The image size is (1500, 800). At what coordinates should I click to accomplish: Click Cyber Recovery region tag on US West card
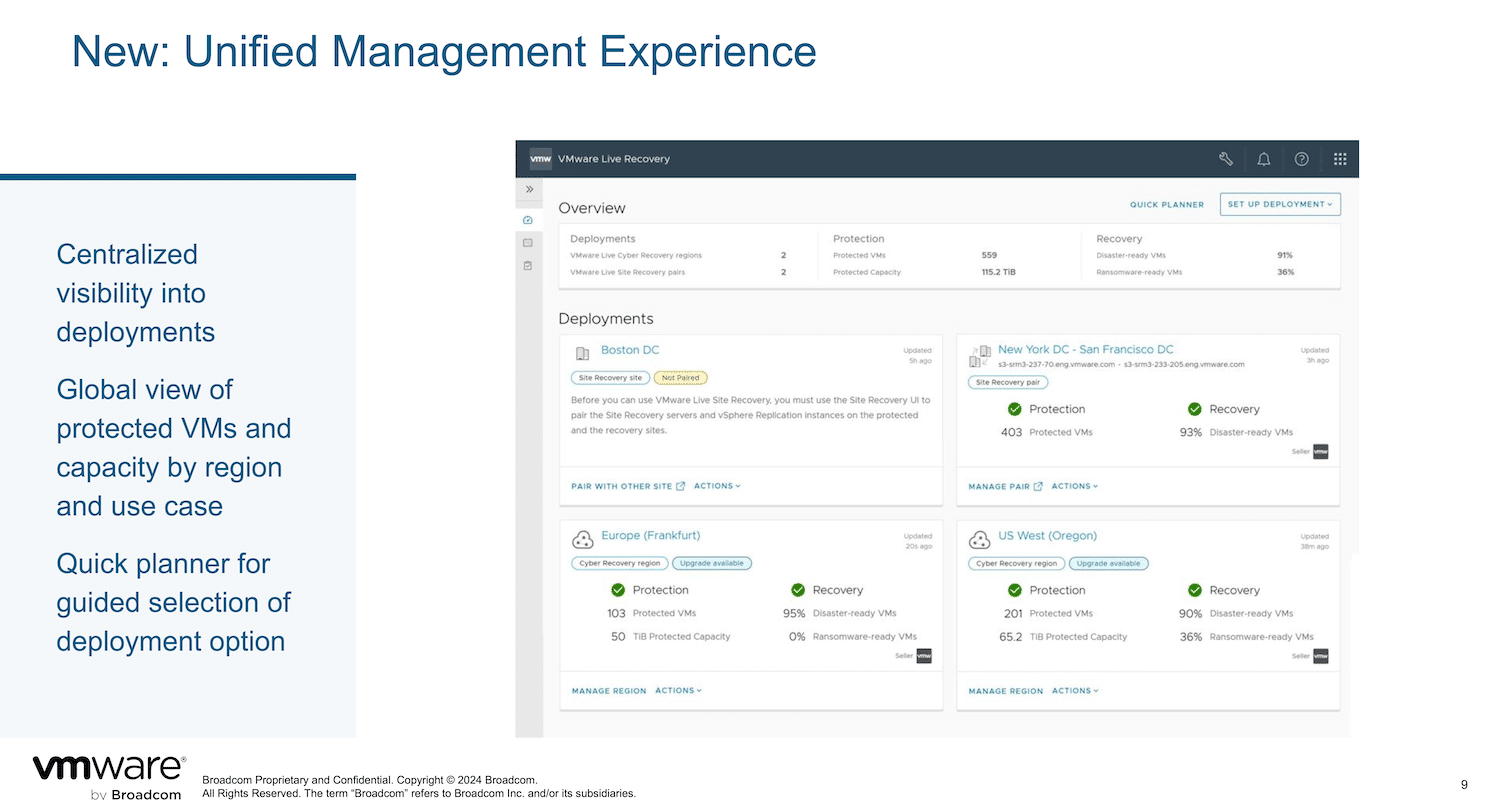[1017, 563]
